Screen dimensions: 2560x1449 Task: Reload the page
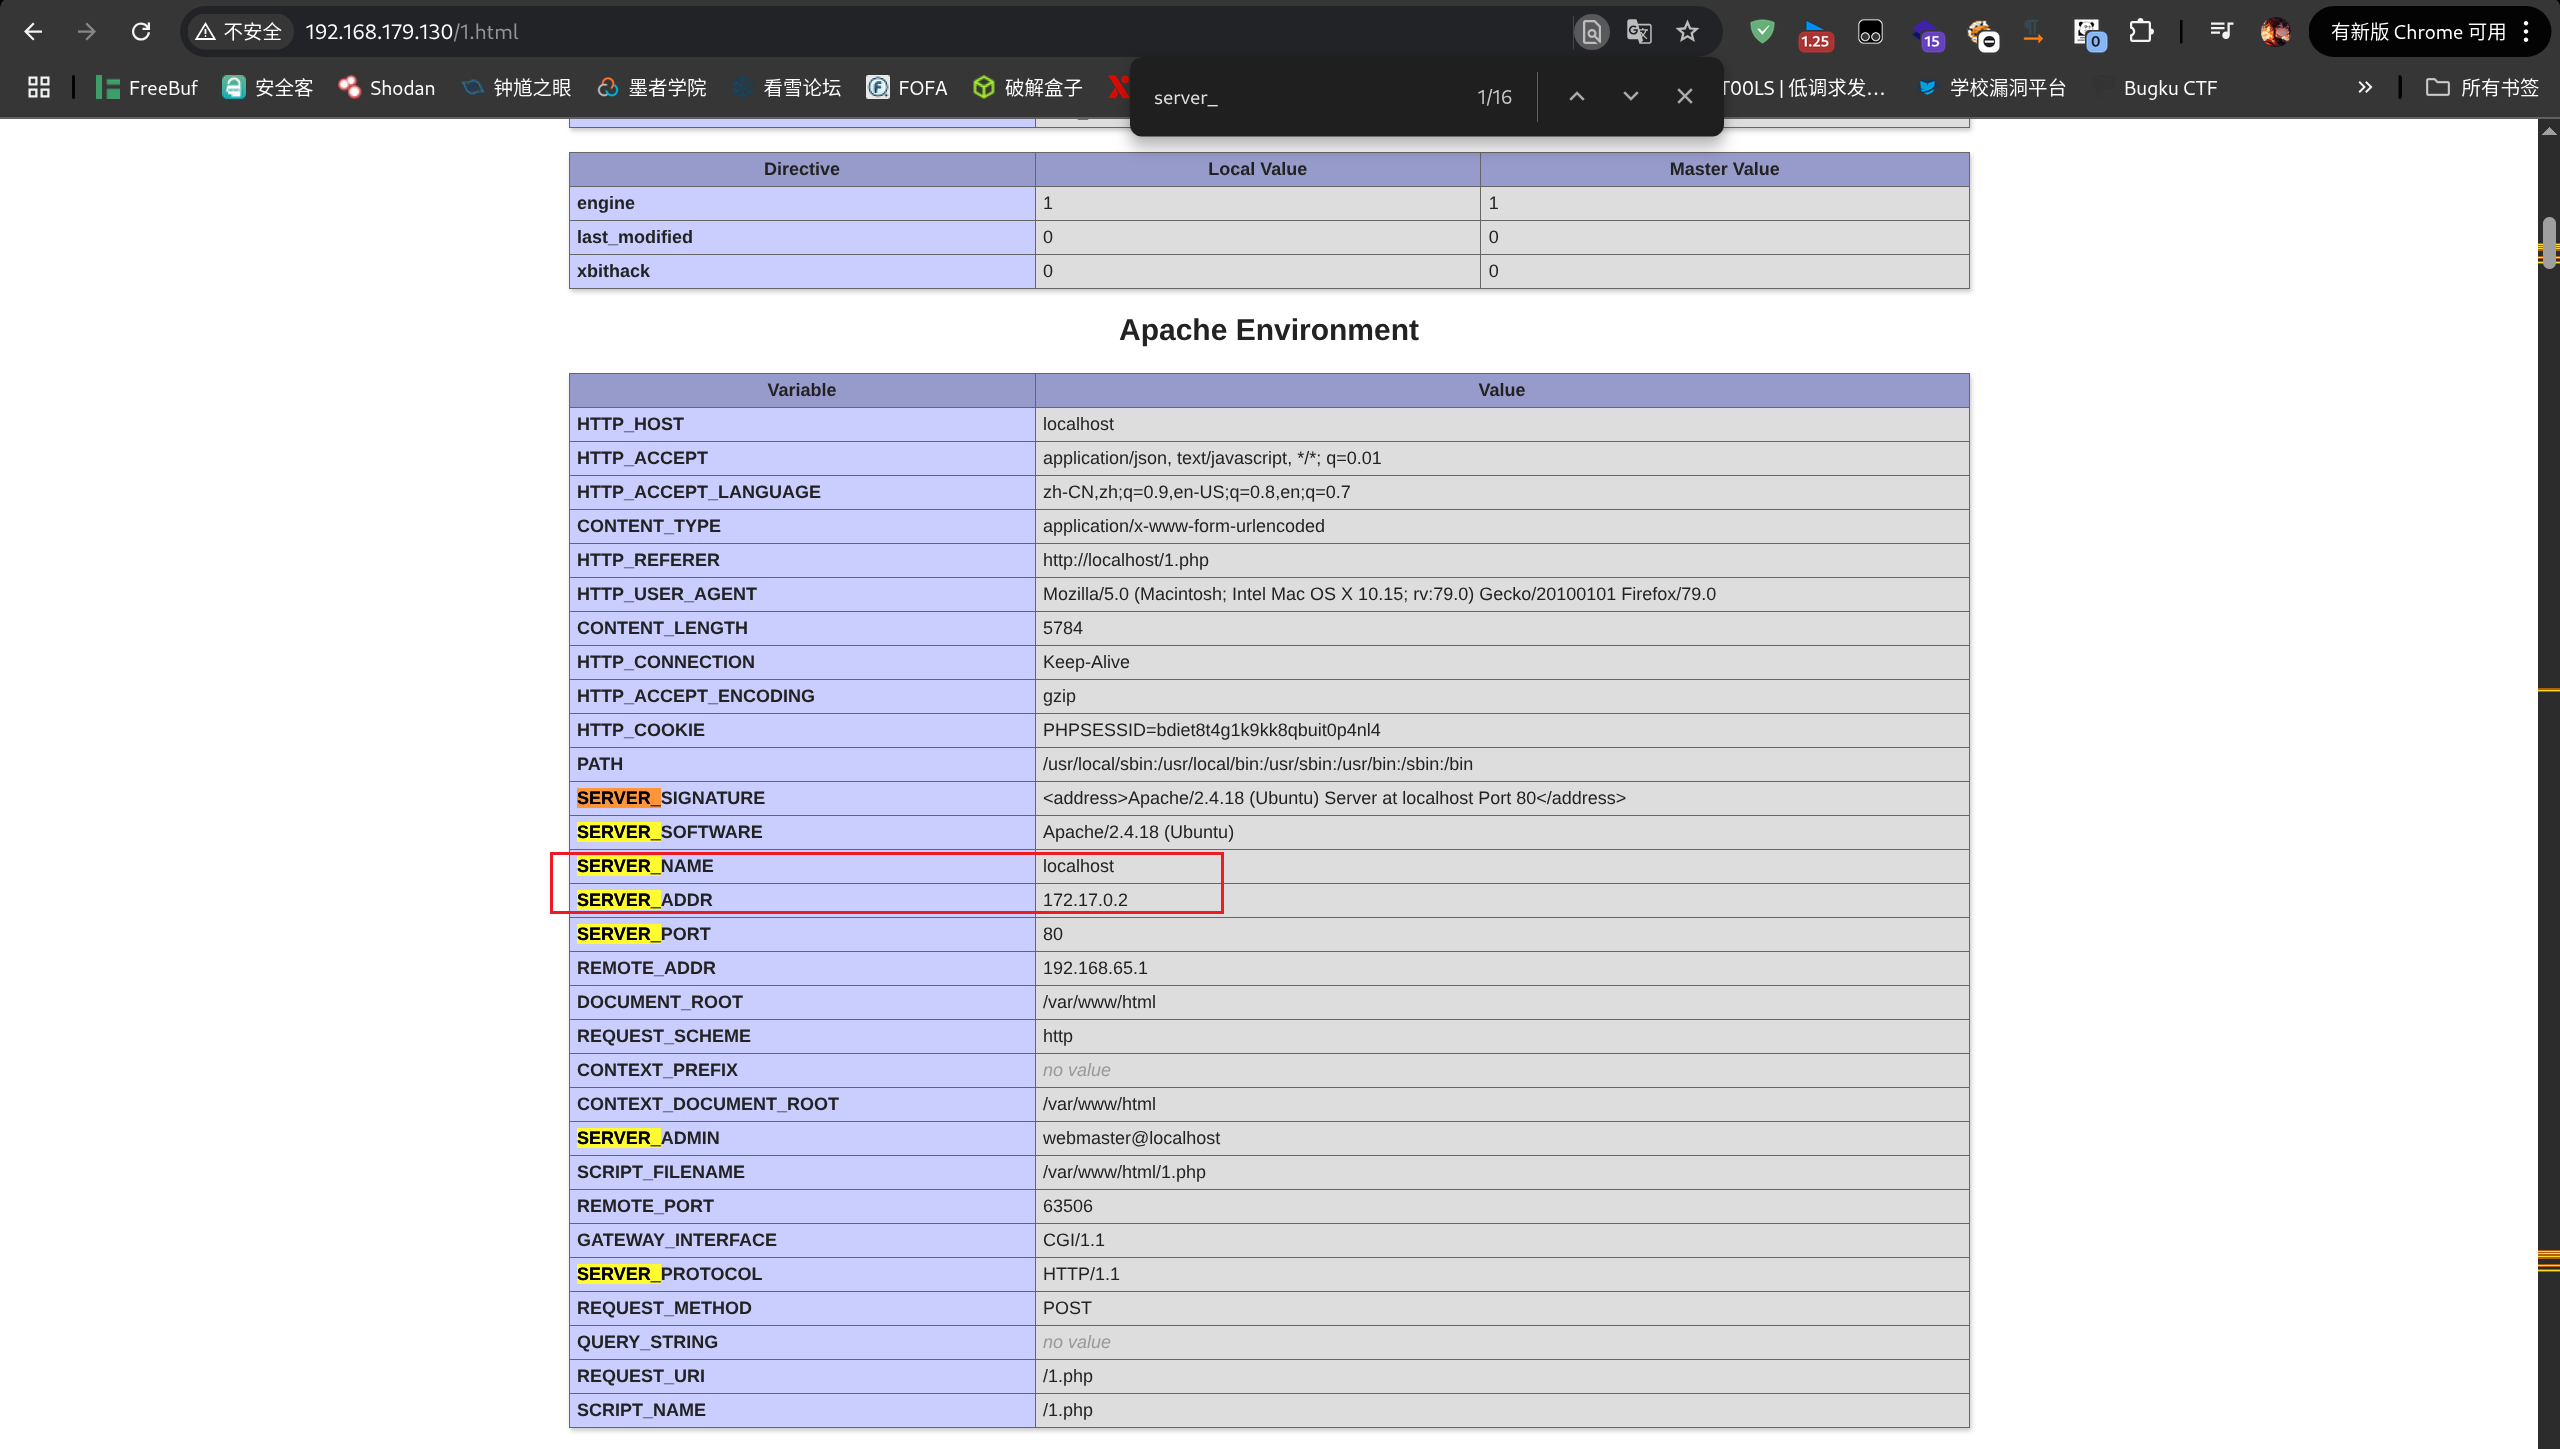(x=141, y=32)
